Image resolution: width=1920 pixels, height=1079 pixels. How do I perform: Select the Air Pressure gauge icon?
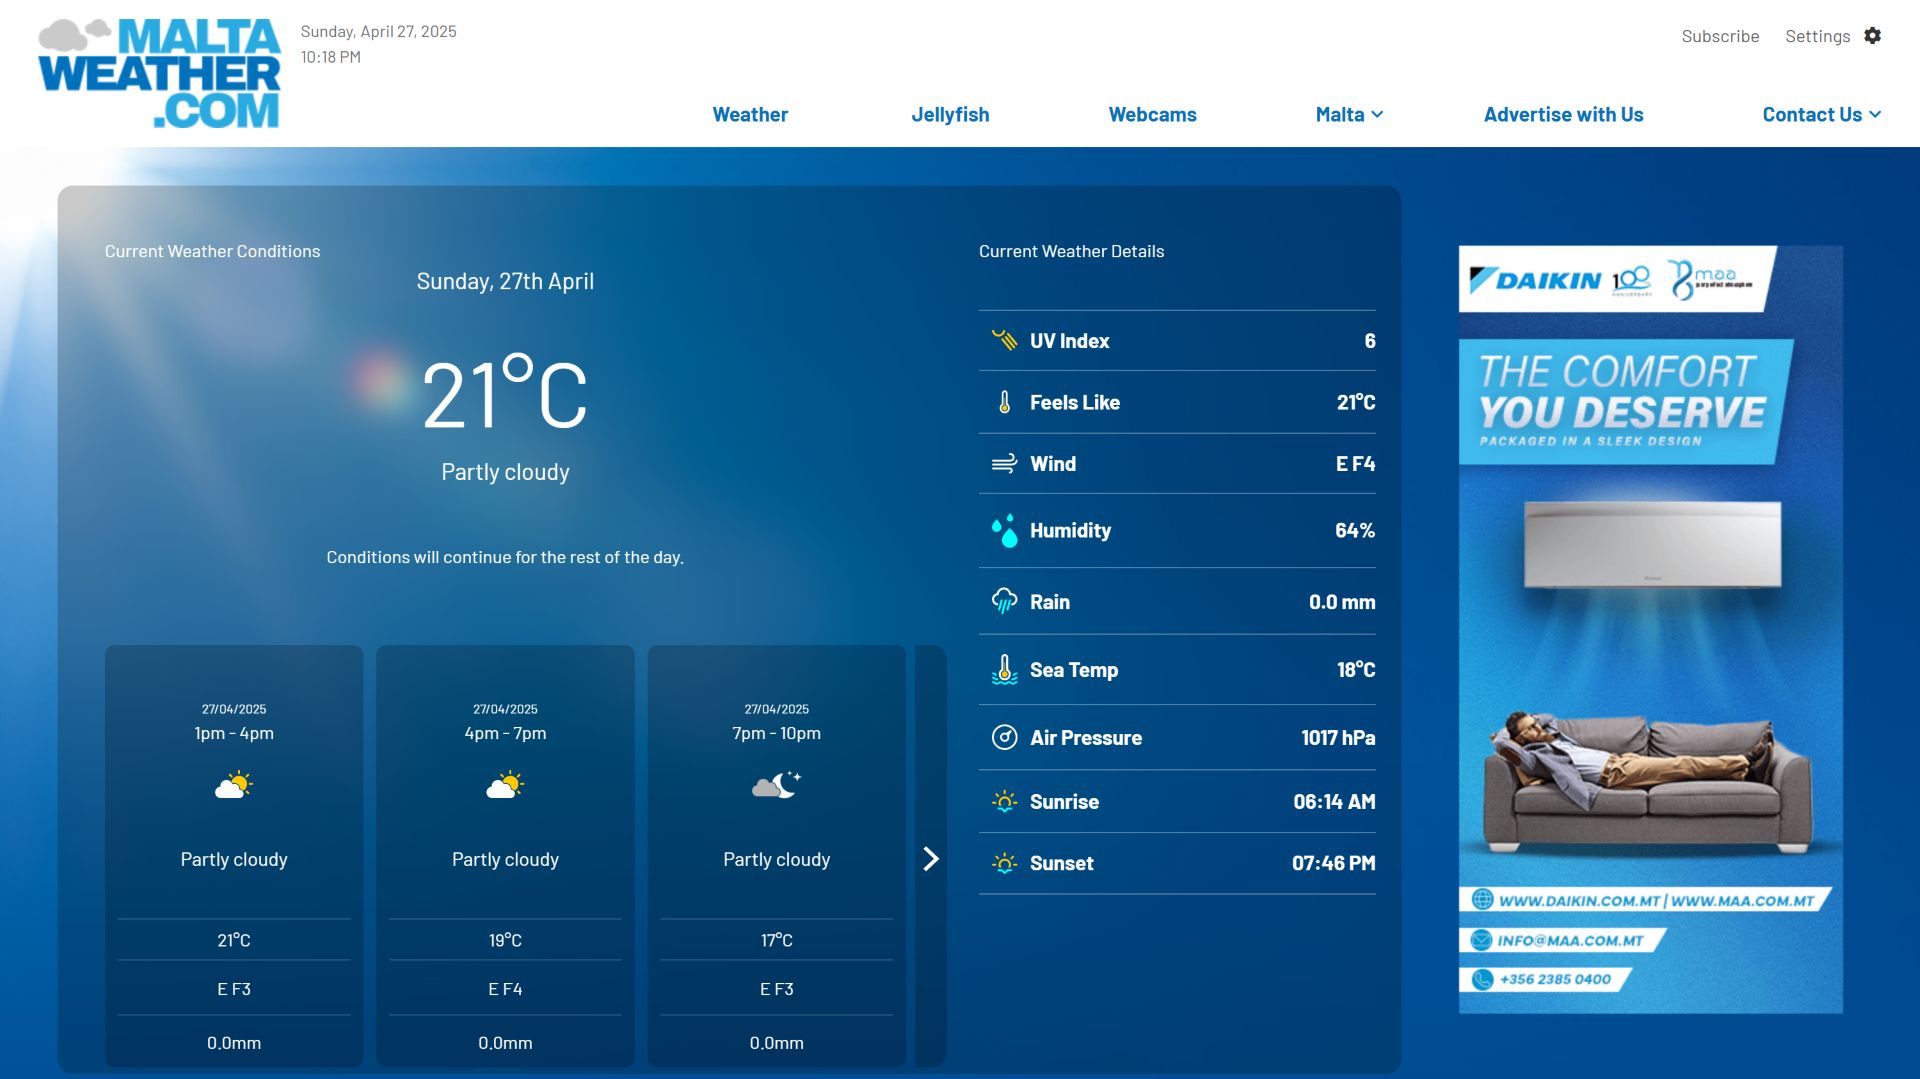point(1004,738)
